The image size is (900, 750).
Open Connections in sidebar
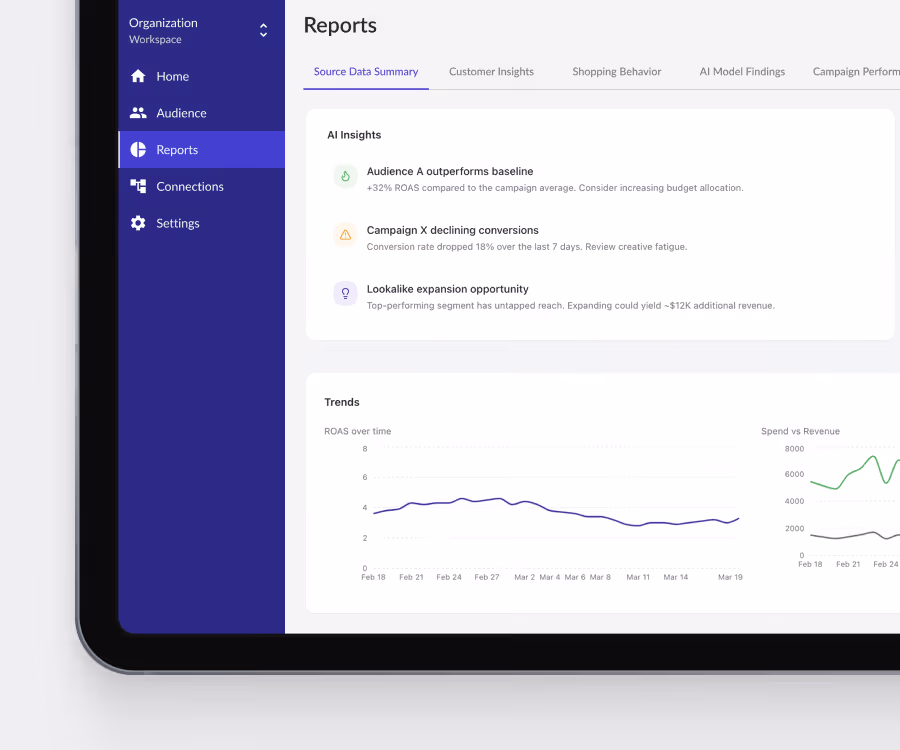(201, 186)
